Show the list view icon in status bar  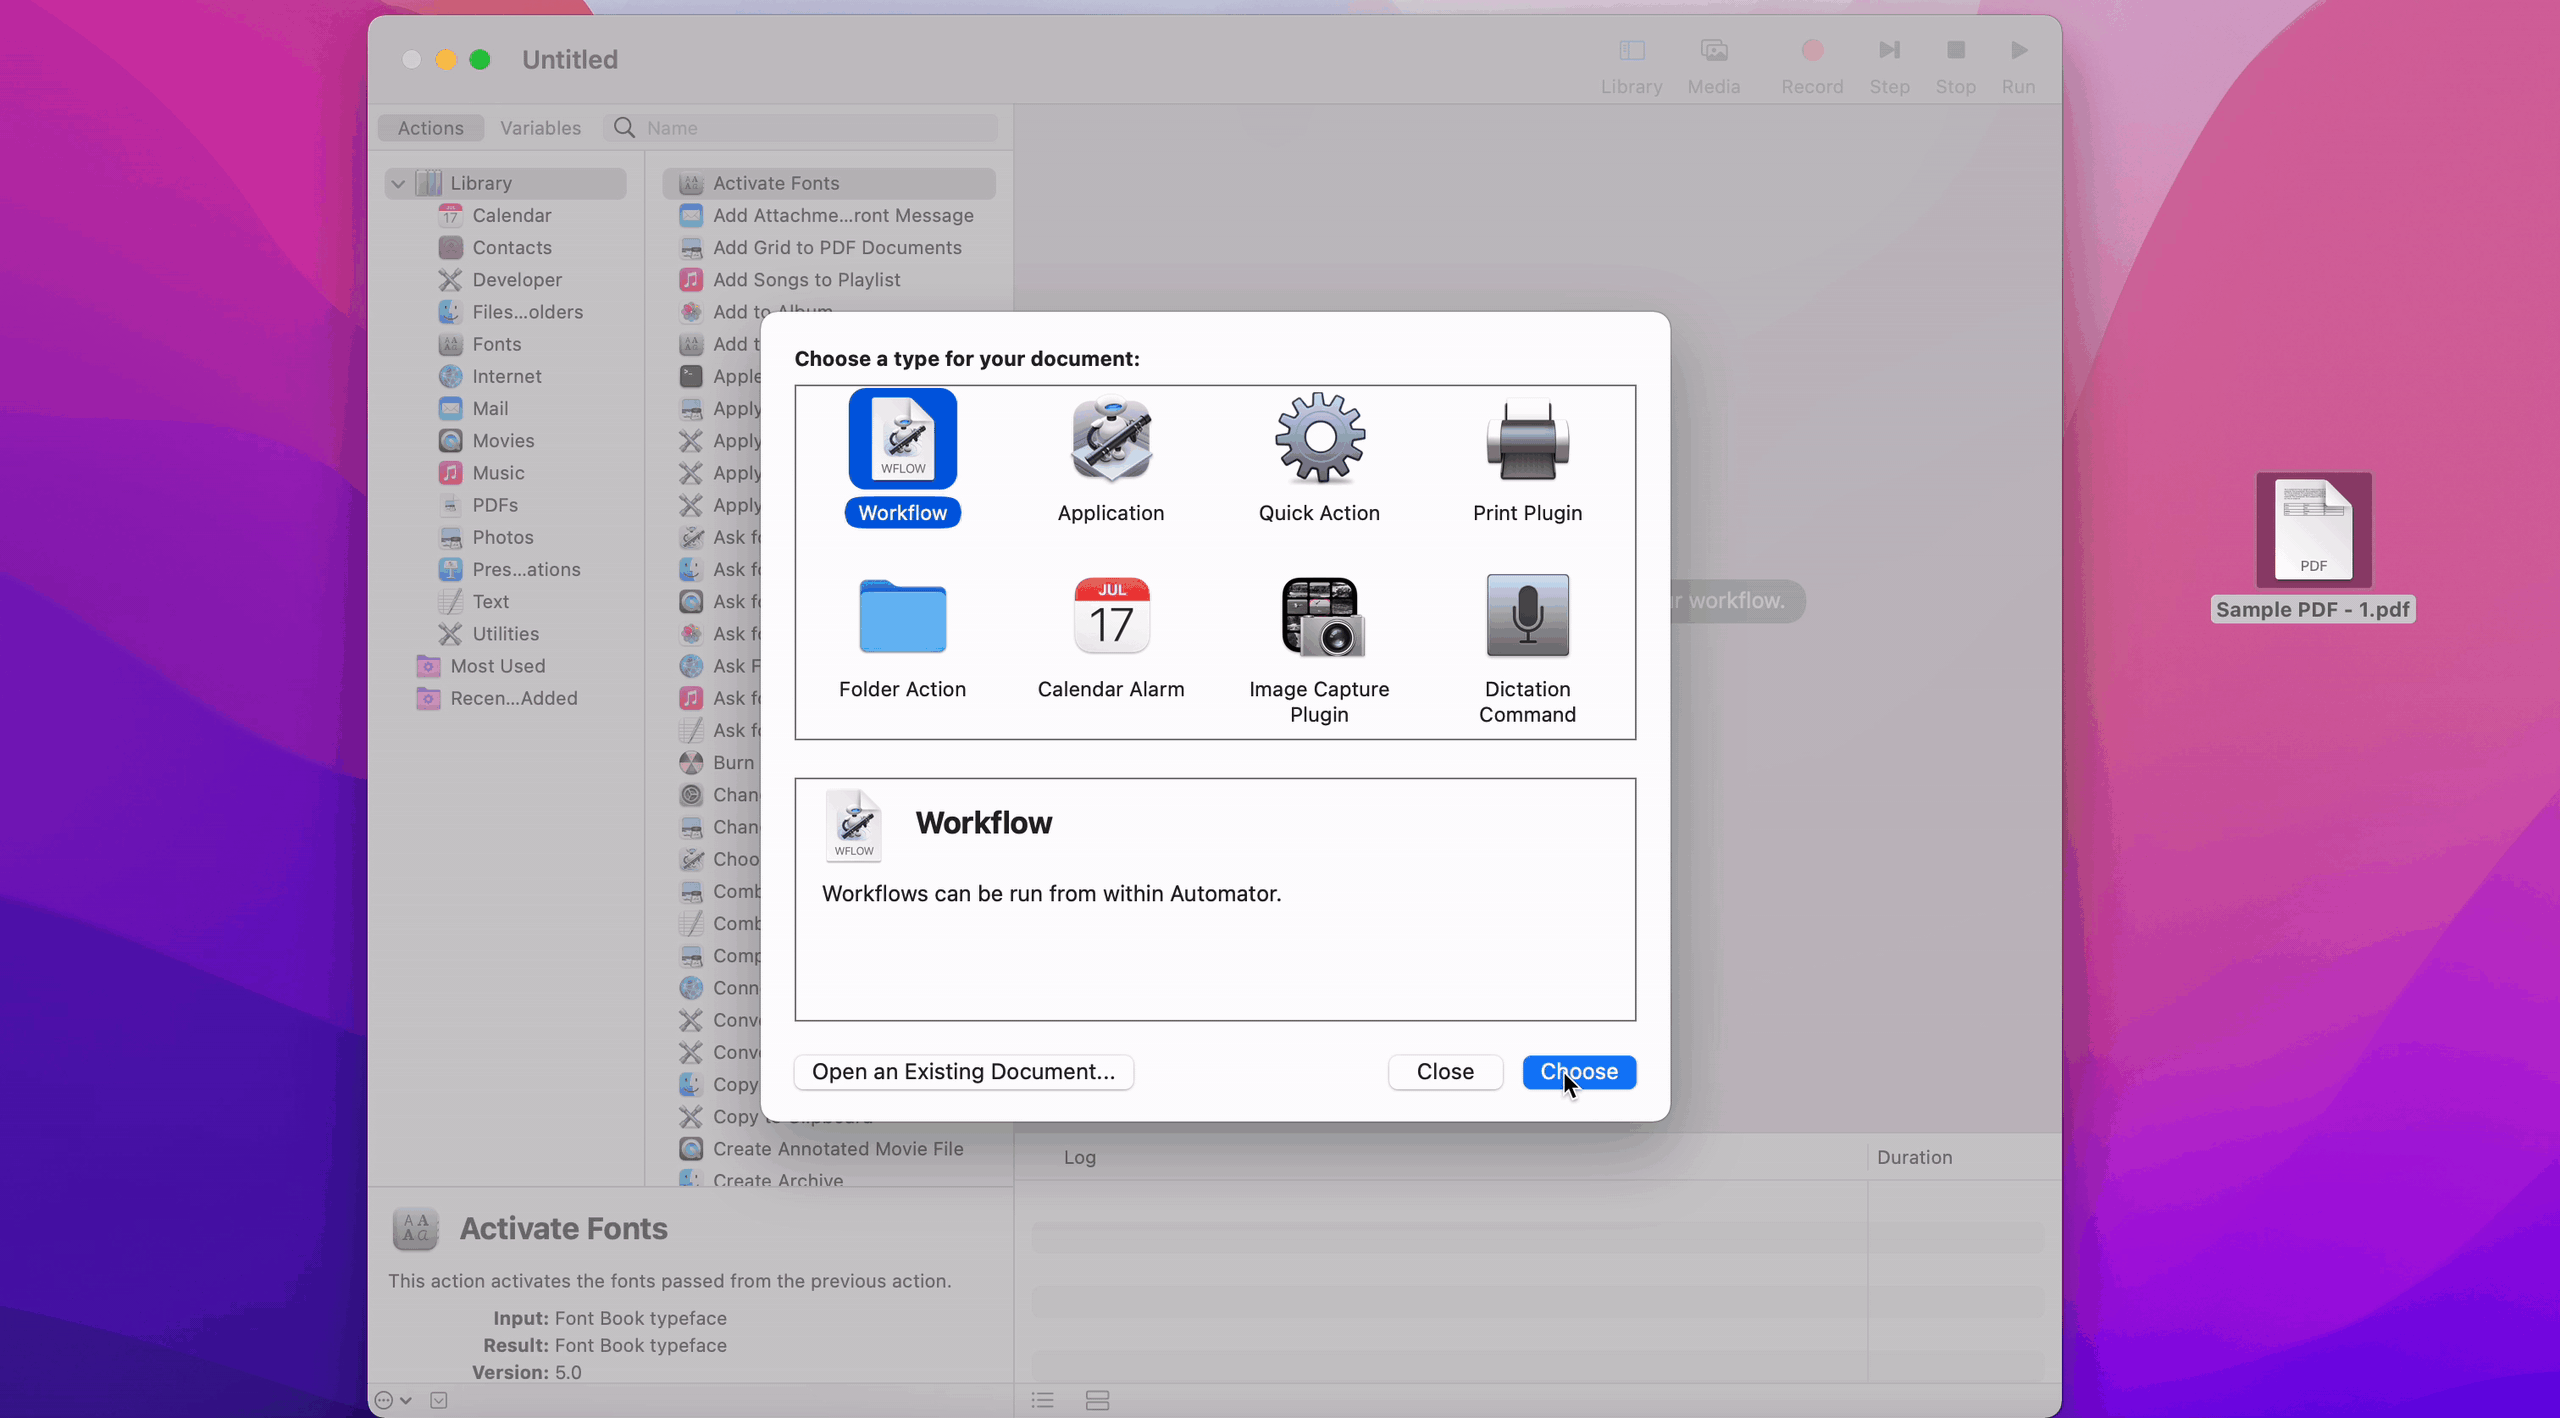1041,1400
